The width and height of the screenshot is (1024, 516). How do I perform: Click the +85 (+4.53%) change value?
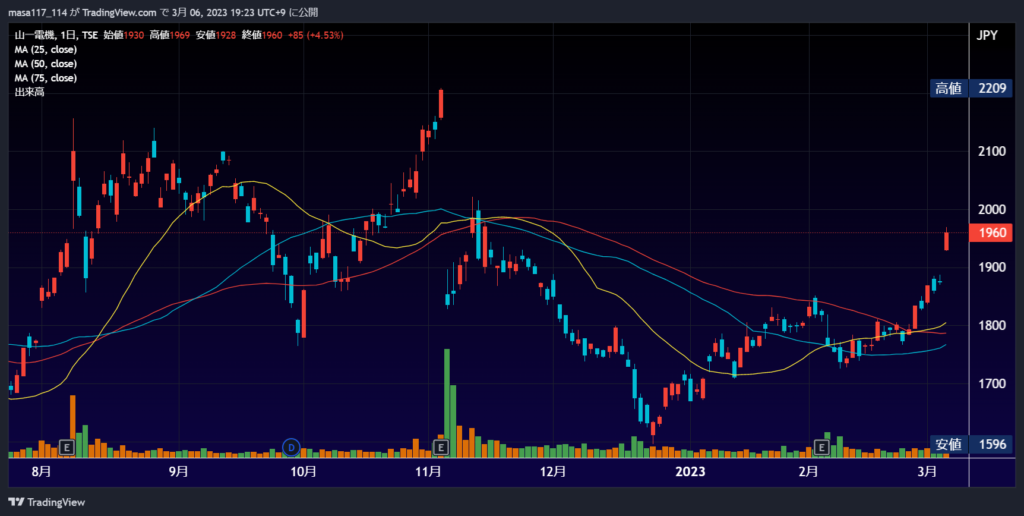coord(315,35)
